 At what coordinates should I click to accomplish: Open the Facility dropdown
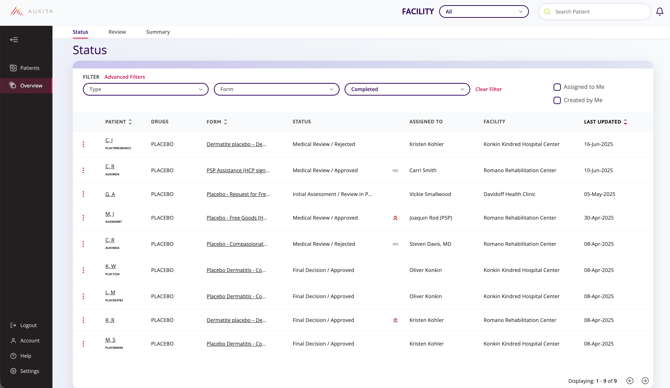point(484,12)
